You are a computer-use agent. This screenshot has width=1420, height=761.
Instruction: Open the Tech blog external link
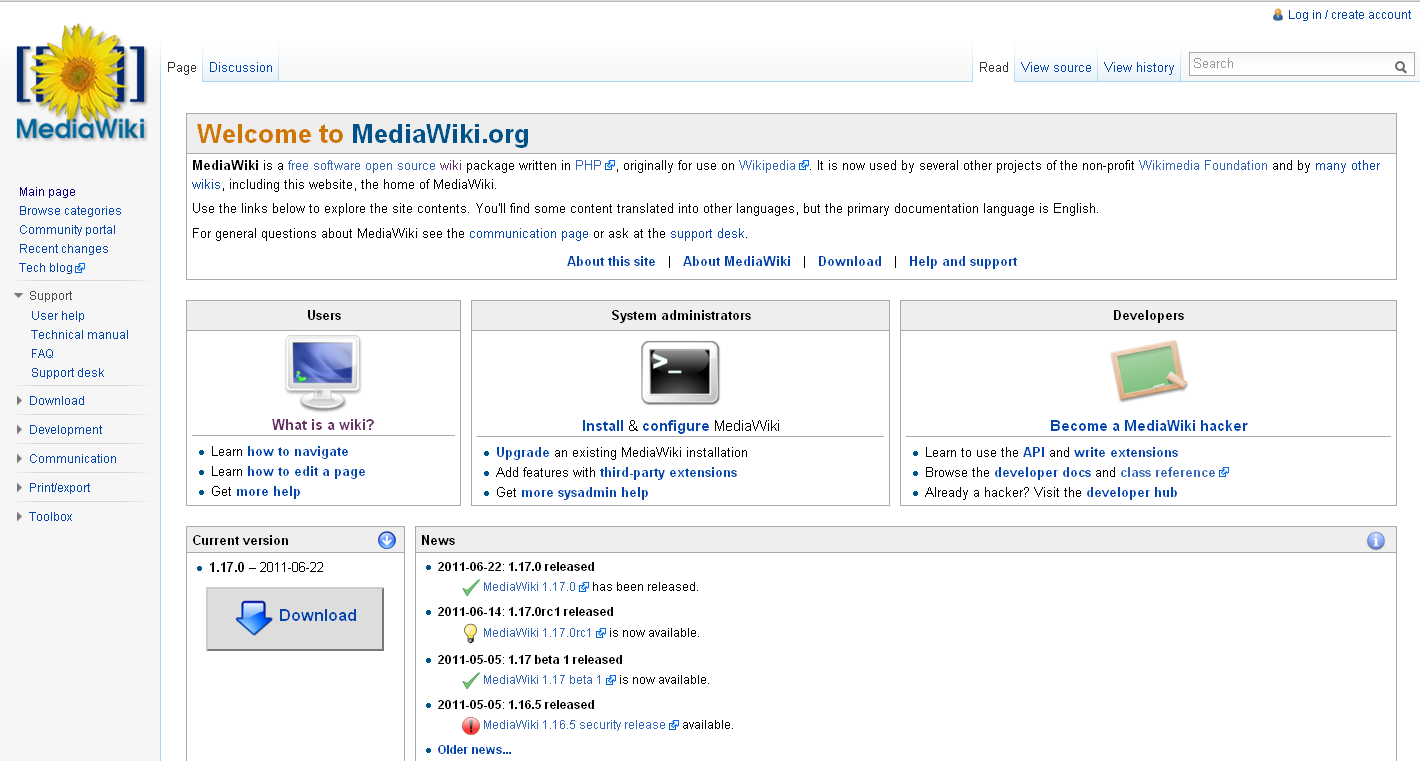52,268
